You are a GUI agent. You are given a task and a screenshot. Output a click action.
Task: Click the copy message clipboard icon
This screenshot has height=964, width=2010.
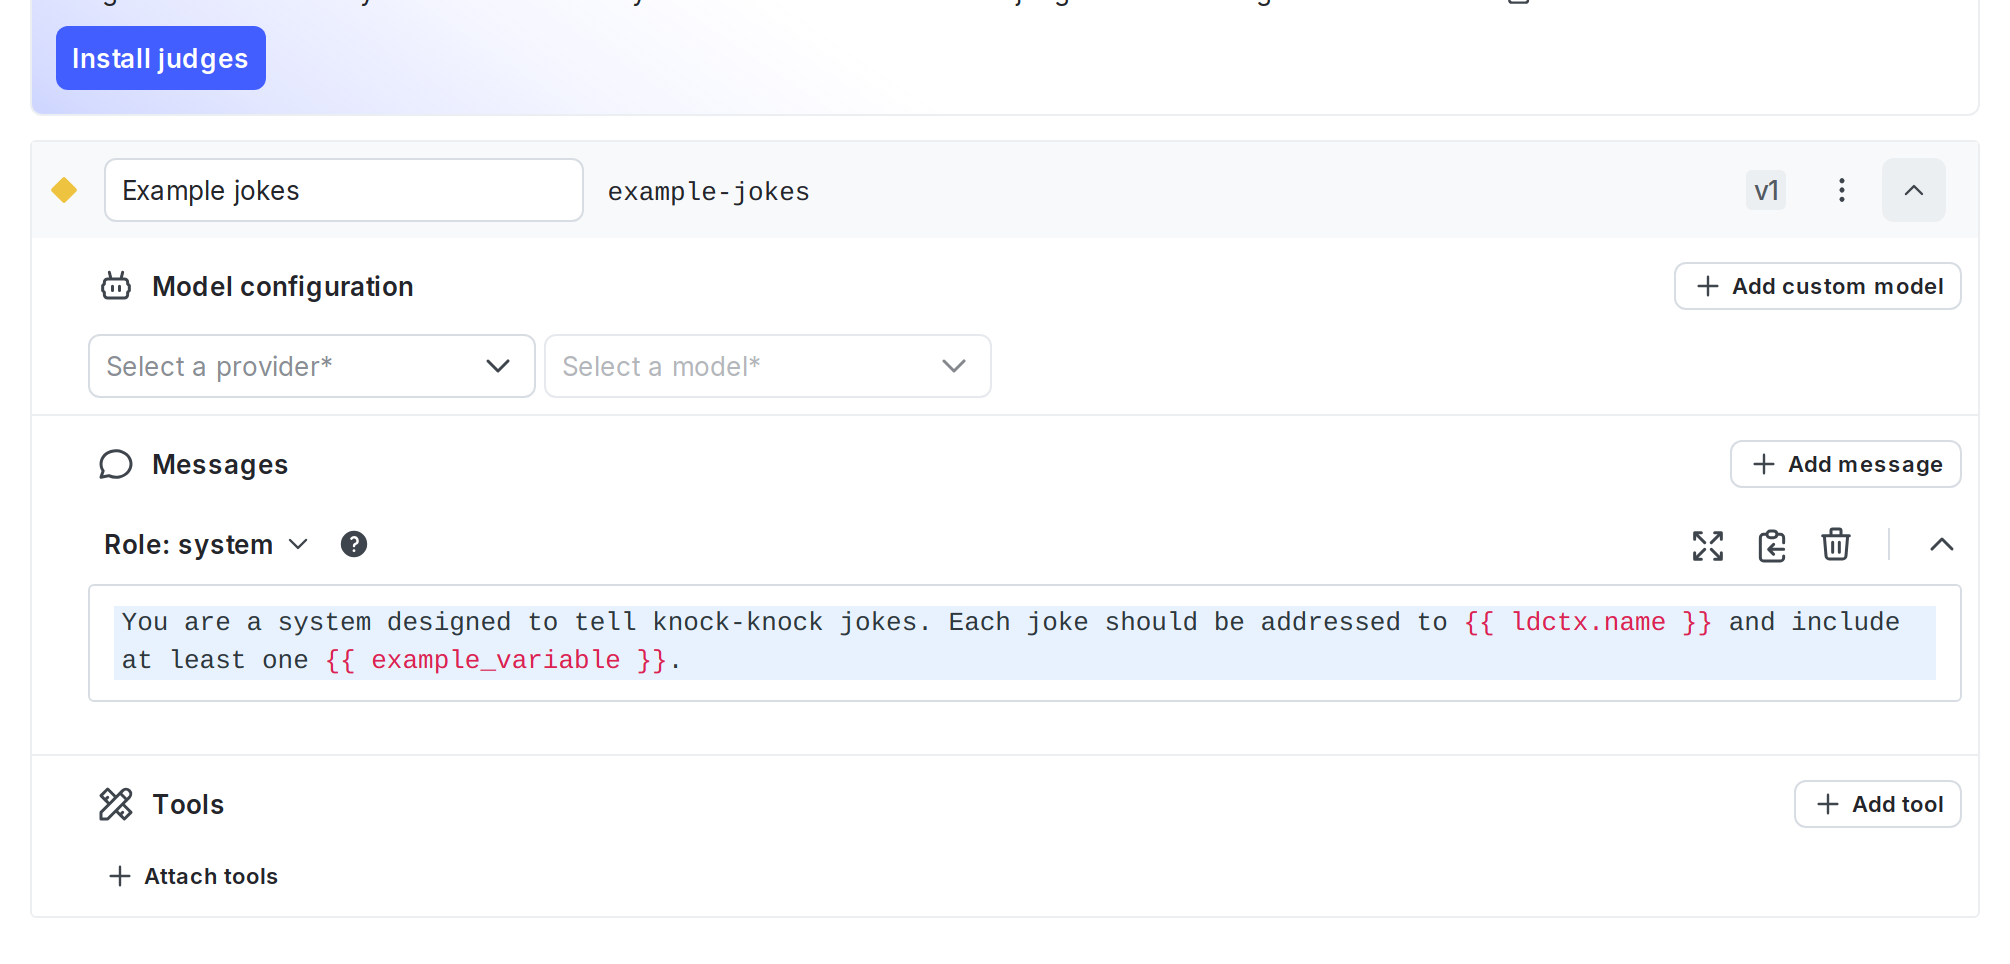pyautogui.click(x=1771, y=545)
